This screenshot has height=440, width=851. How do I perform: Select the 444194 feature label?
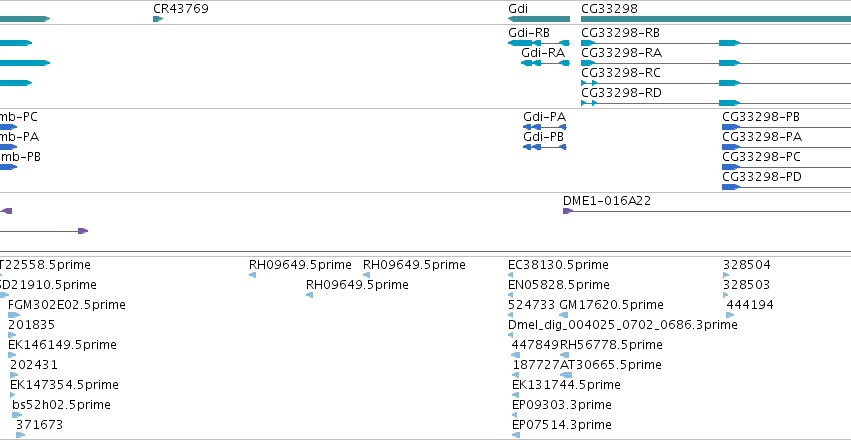coord(750,305)
